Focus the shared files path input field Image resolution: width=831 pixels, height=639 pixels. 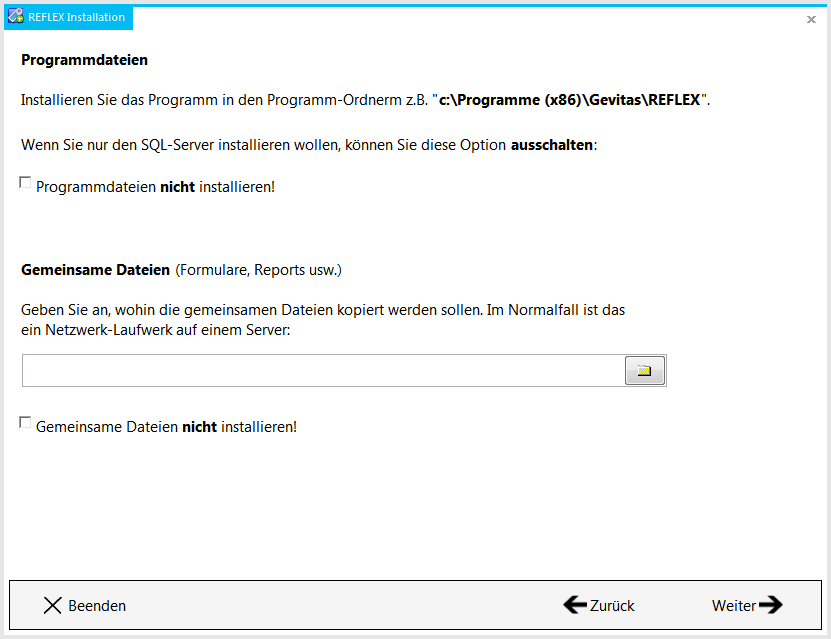coord(323,370)
